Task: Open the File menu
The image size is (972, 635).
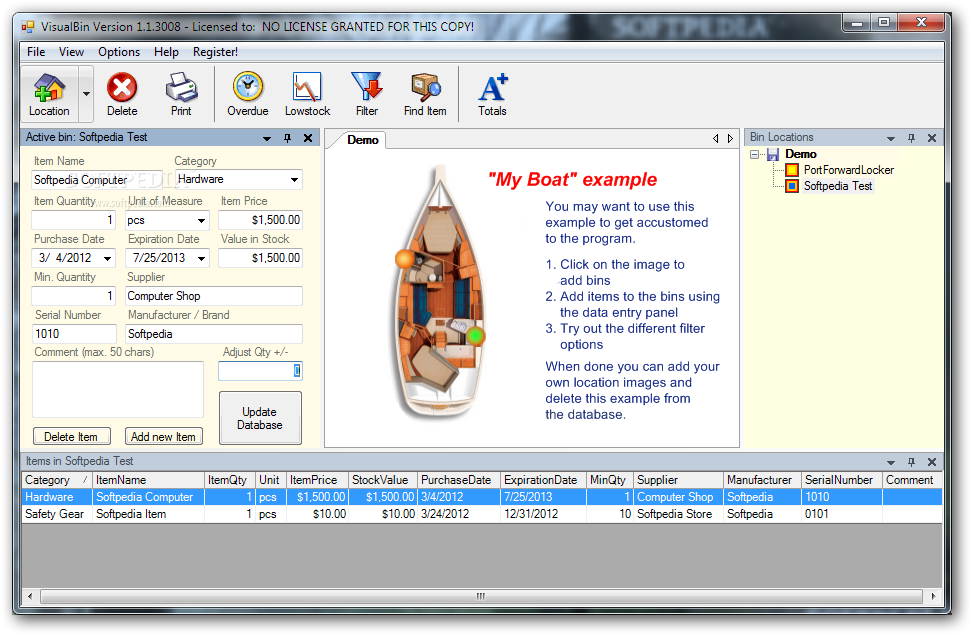Action: coord(36,52)
